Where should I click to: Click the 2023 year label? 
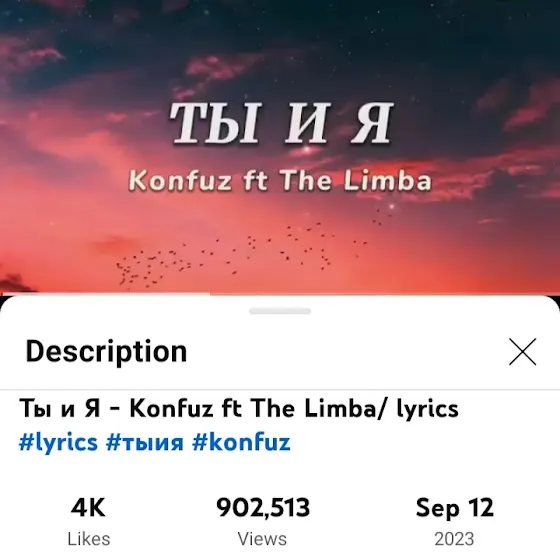454,539
